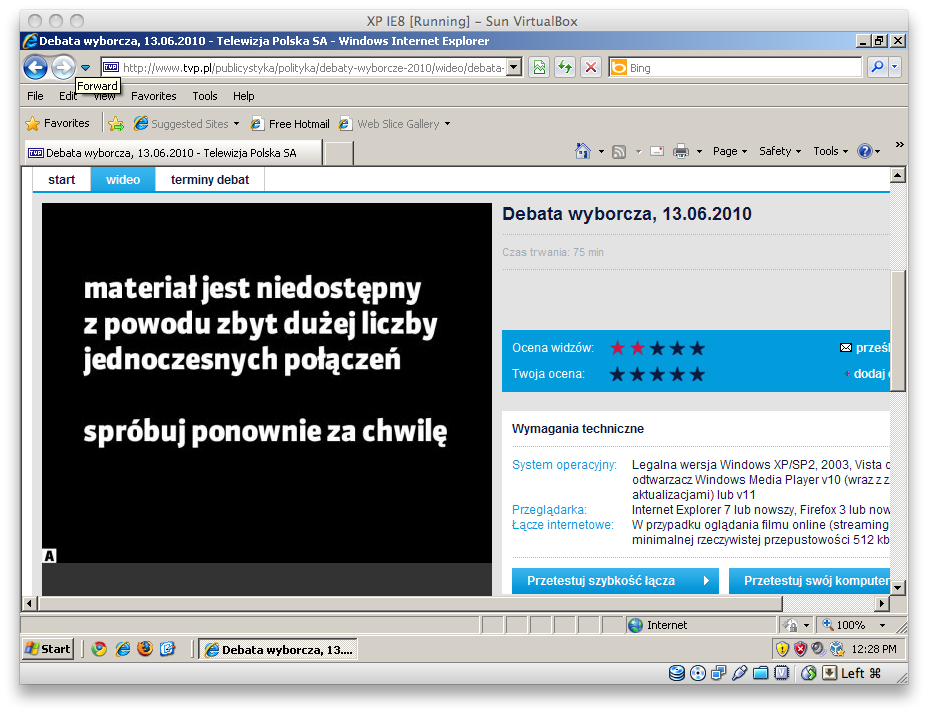The height and width of the screenshot is (714, 928).
Task: Click the horizontal scroll right arrow
Action: (x=882, y=603)
